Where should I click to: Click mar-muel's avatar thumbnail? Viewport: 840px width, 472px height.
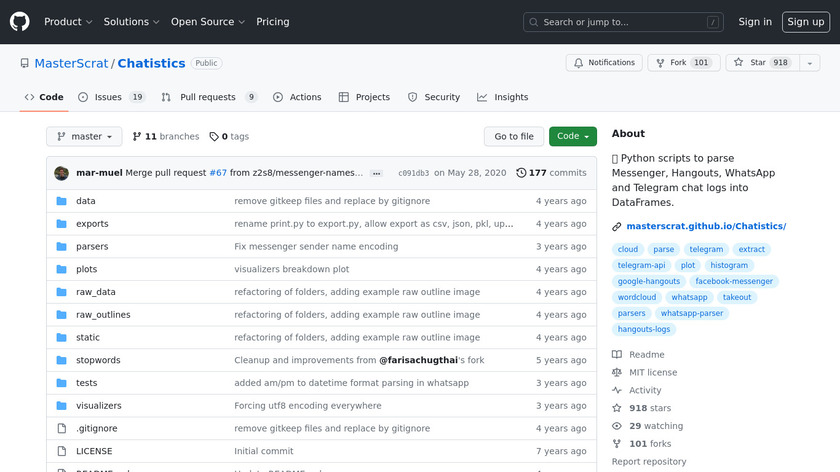(x=61, y=173)
